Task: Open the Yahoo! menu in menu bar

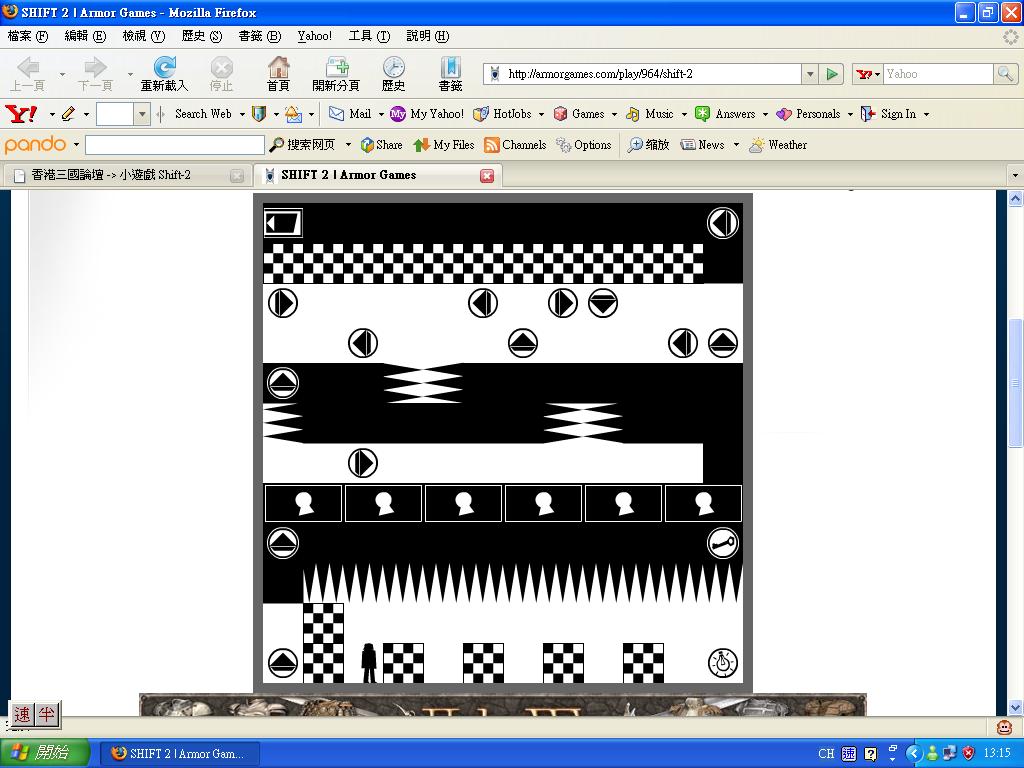Action: [x=314, y=36]
